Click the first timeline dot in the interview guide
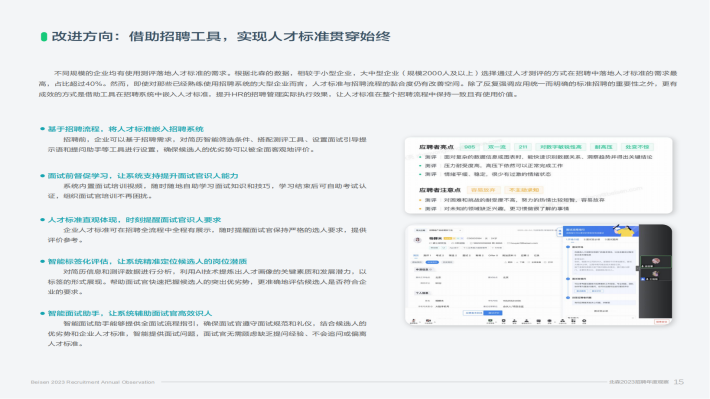The image size is (710, 399). [568, 247]
